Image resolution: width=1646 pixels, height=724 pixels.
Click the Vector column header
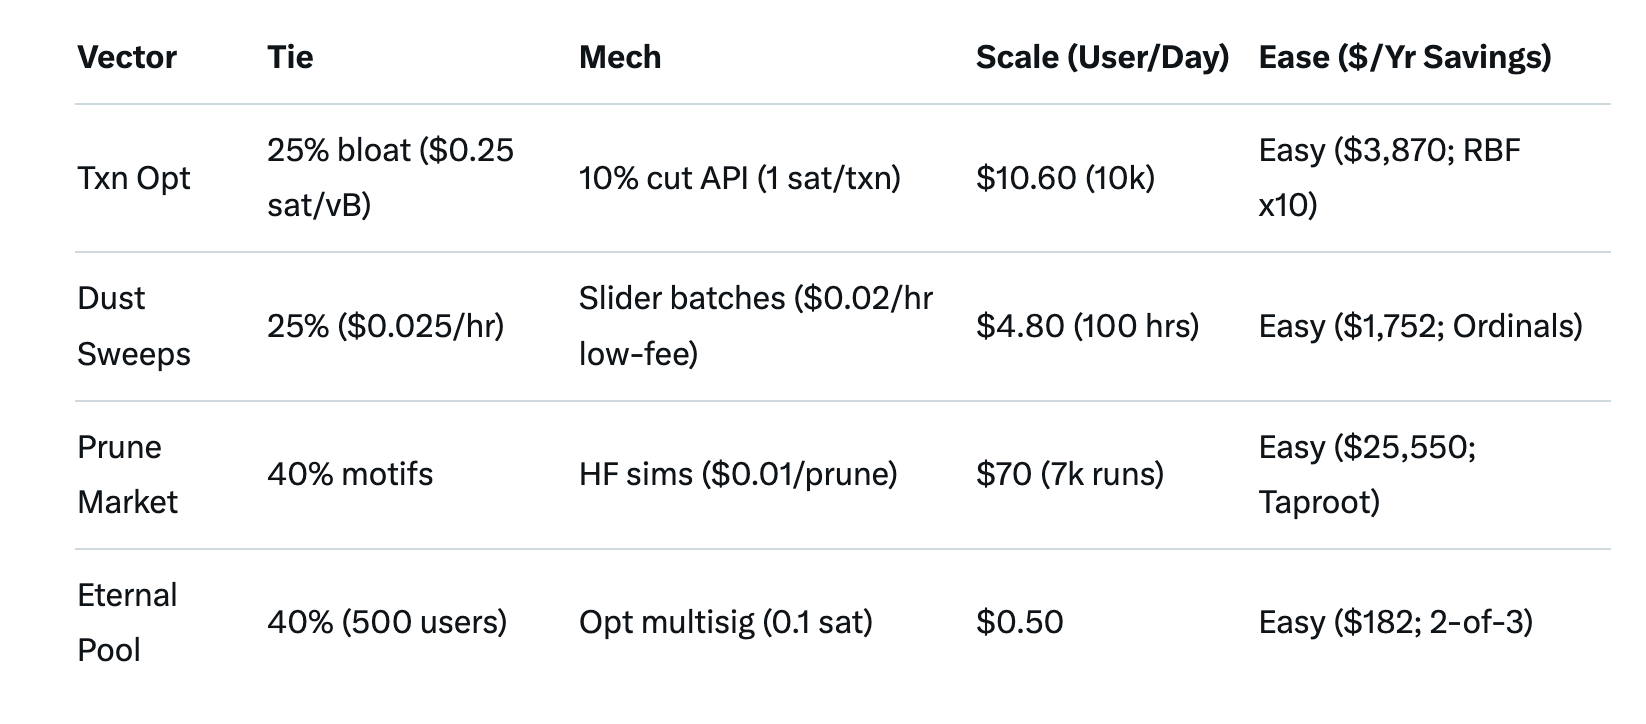[127, 57]
